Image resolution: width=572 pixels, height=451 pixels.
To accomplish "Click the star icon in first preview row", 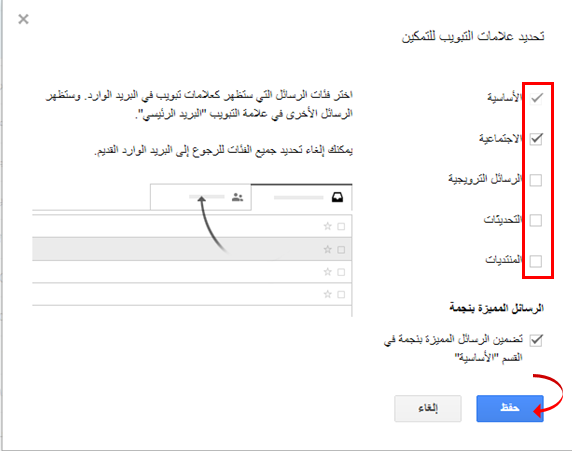I will coord(328,226).
